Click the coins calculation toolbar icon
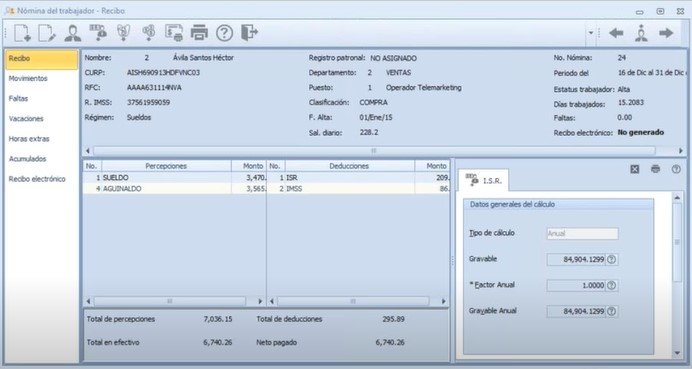Image resolution: width=692 pixels, height=369 pixels. [149, 33]
